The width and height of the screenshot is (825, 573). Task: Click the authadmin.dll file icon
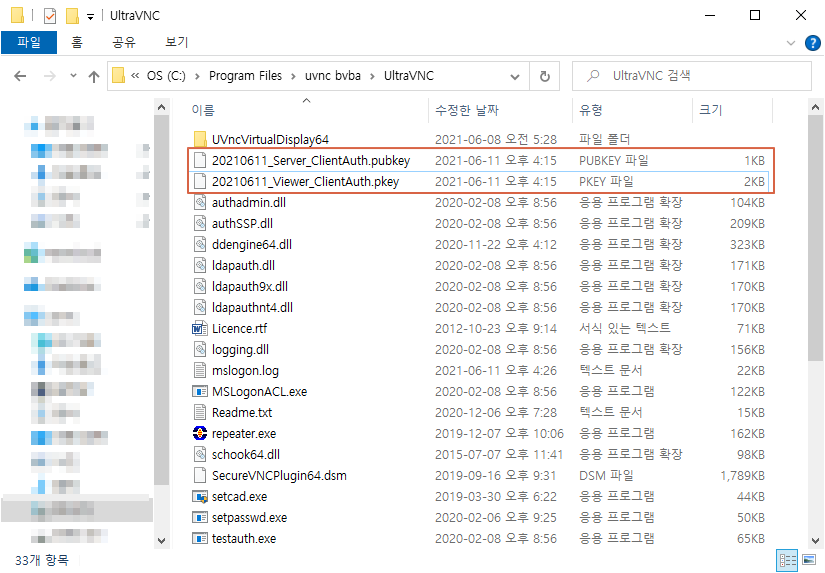point(200,203)
